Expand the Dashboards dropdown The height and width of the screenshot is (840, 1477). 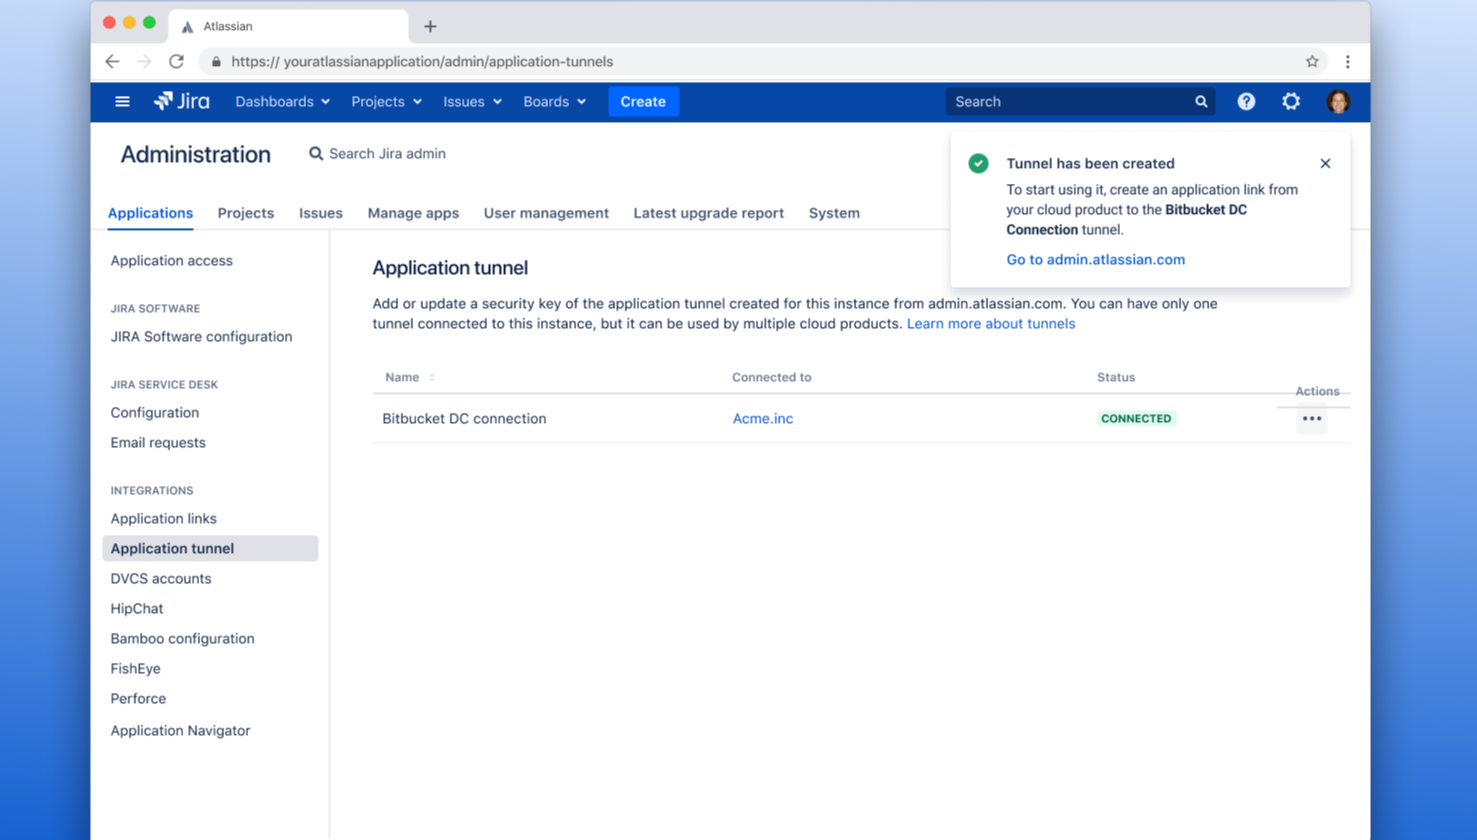pyautogui.click(x=282, y=102)
